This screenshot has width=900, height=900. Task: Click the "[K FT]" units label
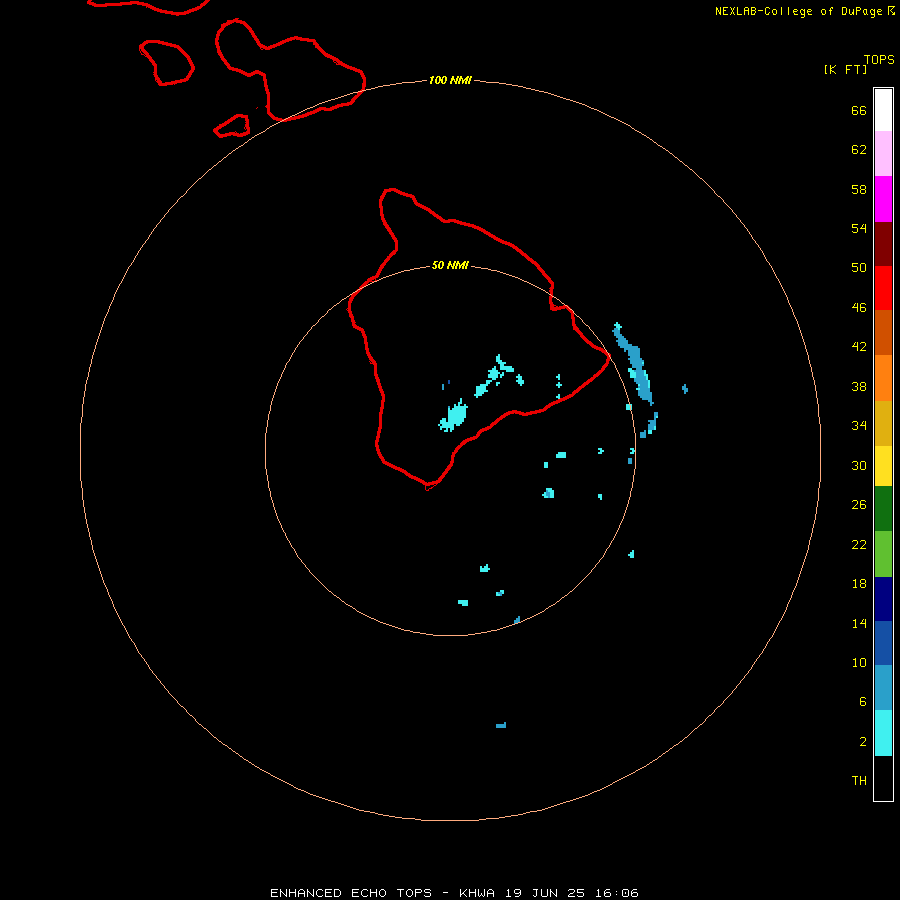pyautogui.click(x=845, y=69)
